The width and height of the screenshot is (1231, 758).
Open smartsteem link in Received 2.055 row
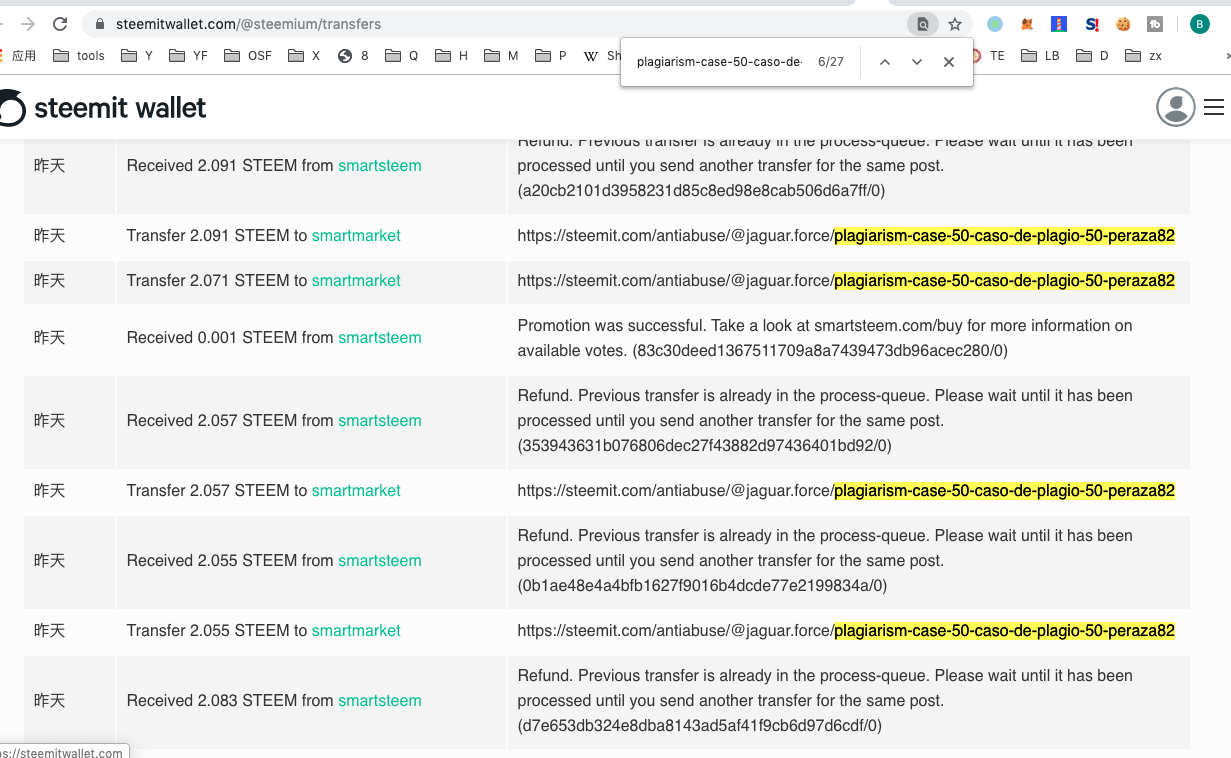[x=380, y=560]
